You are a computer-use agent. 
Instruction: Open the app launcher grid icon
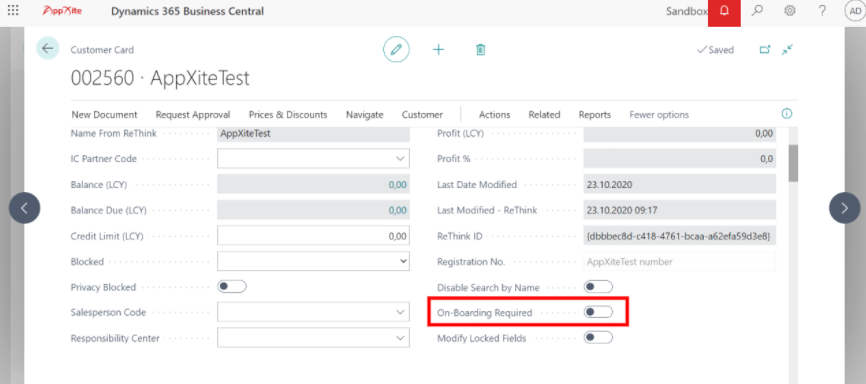click(13, 10)
